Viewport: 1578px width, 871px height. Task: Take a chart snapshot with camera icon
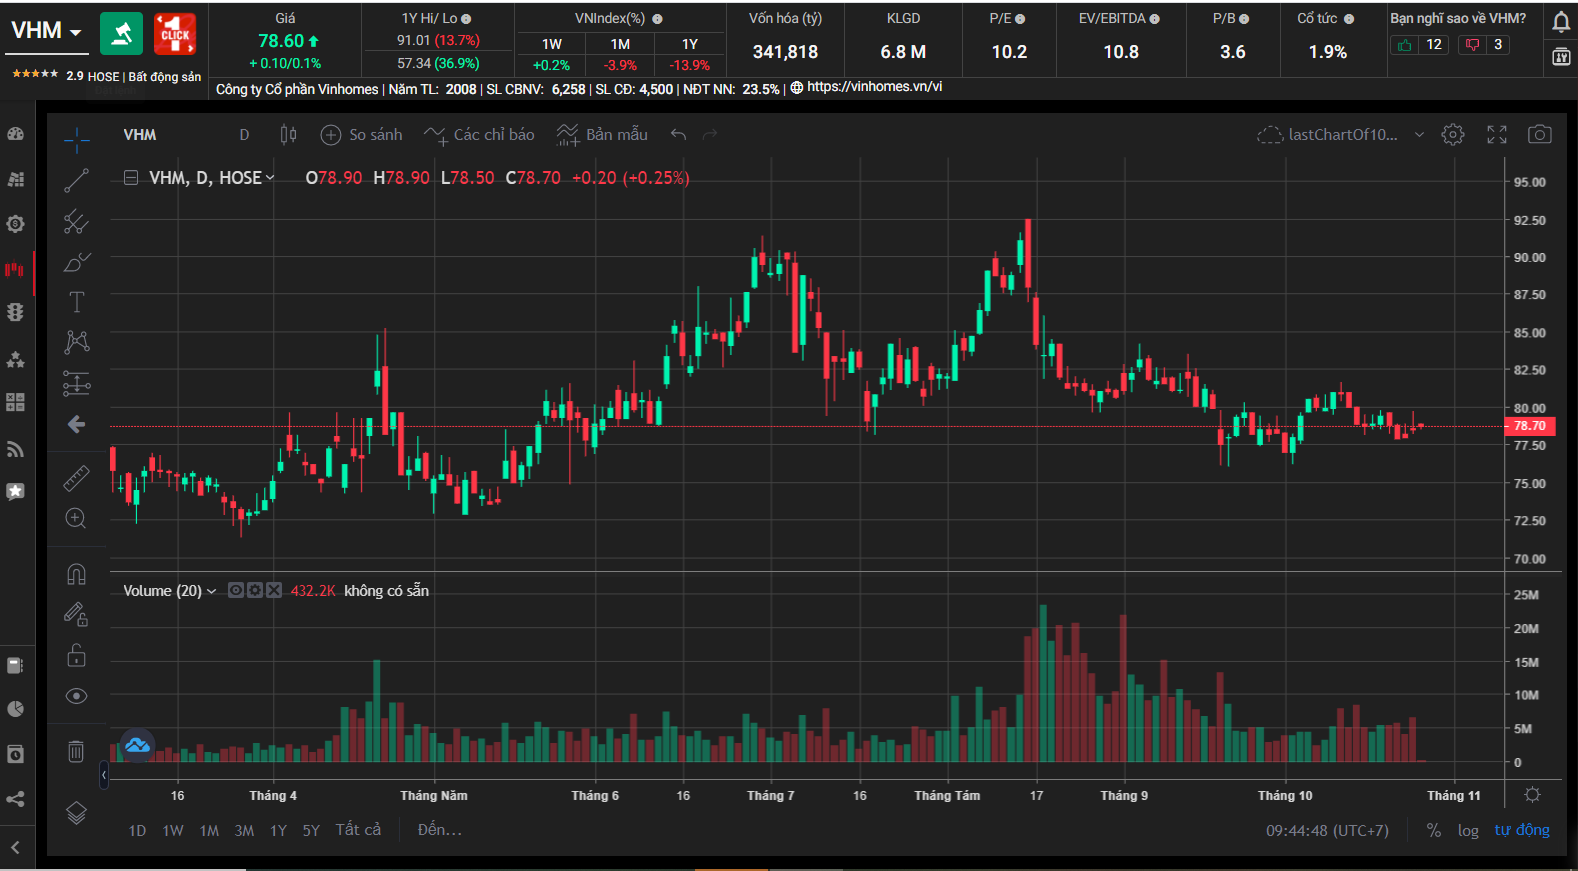coord(1540,134)
